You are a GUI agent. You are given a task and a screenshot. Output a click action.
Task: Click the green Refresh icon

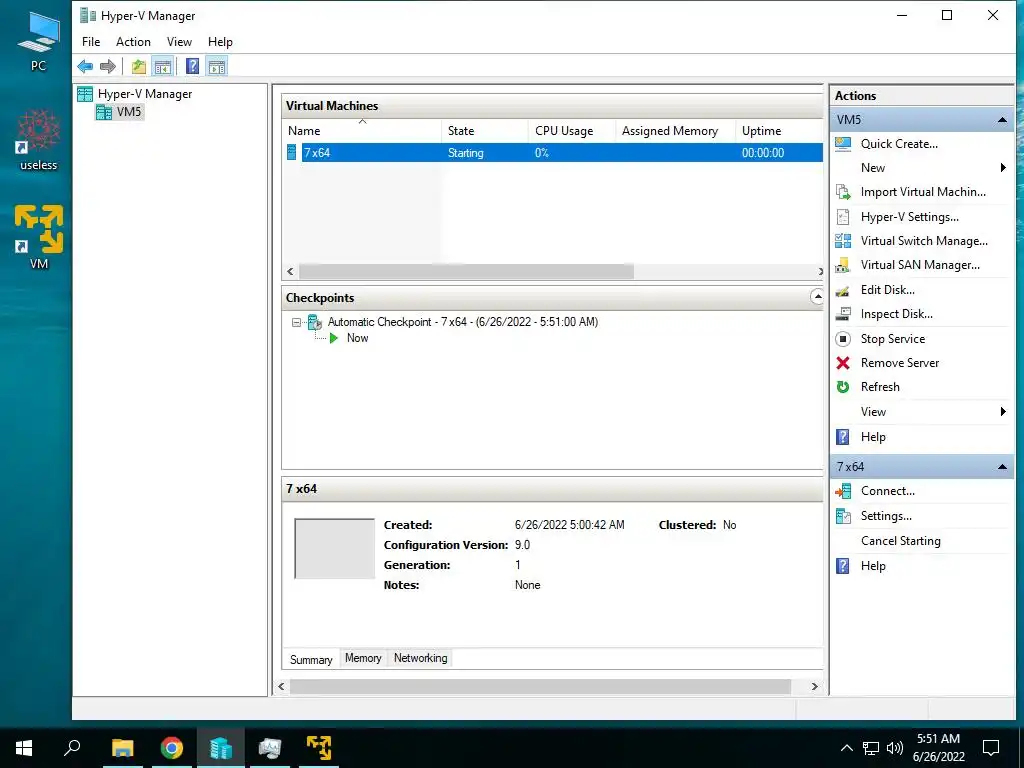click(x=843, y=387)
